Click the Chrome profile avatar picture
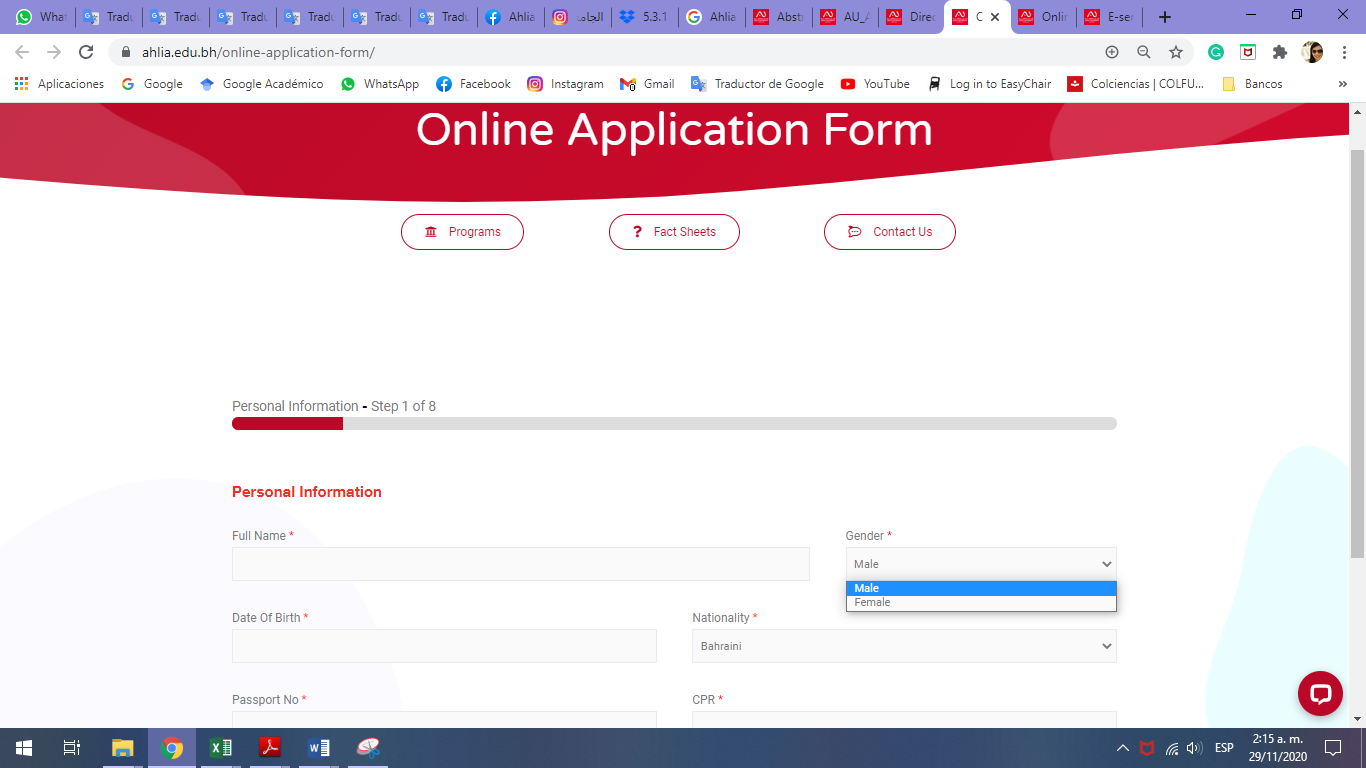This screenshot has height=768, width=1366. pos(1313,50)
